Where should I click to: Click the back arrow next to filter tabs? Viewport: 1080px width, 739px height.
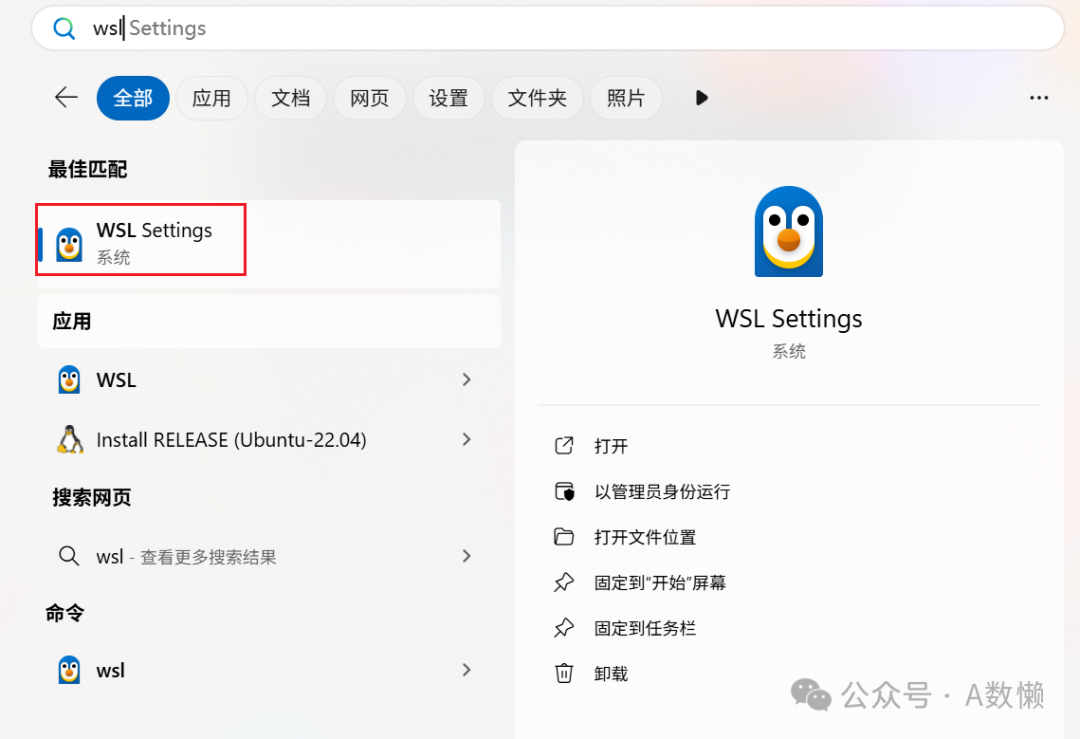(65, 97)
